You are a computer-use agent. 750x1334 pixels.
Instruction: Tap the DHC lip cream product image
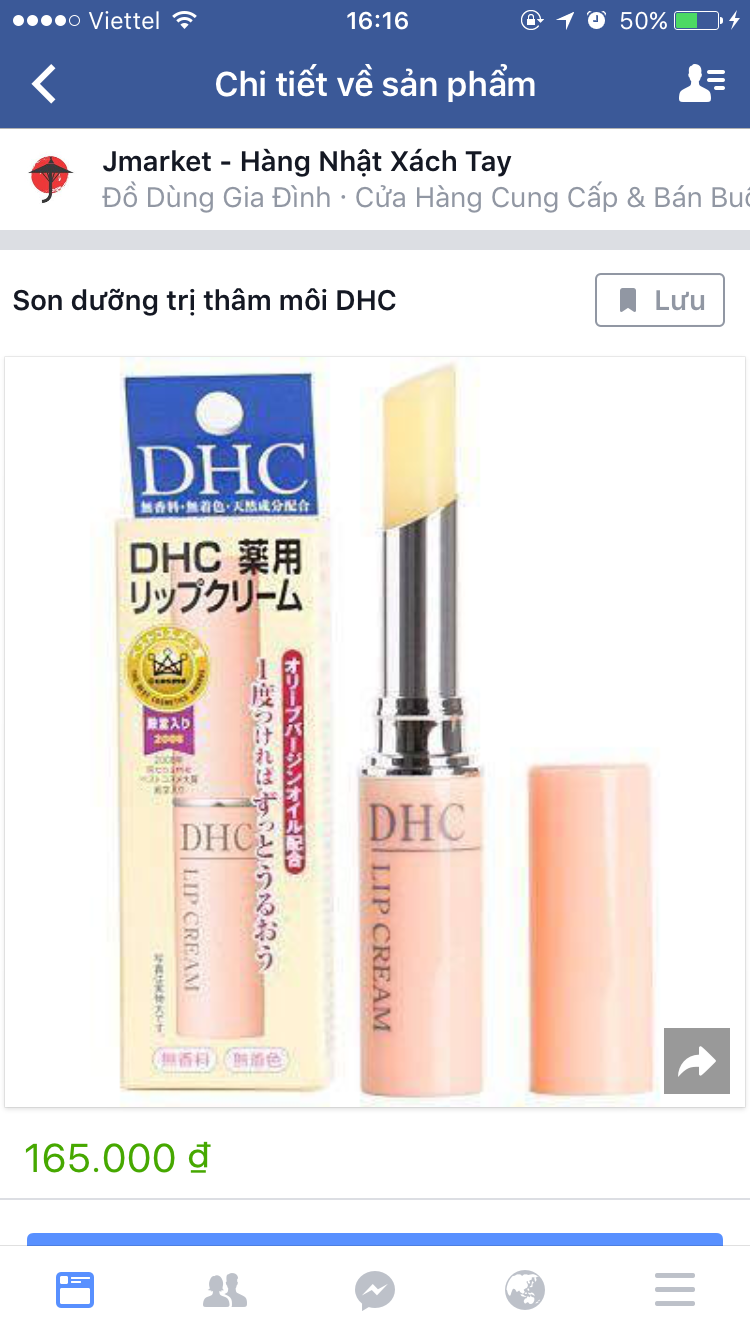[375, 732]
